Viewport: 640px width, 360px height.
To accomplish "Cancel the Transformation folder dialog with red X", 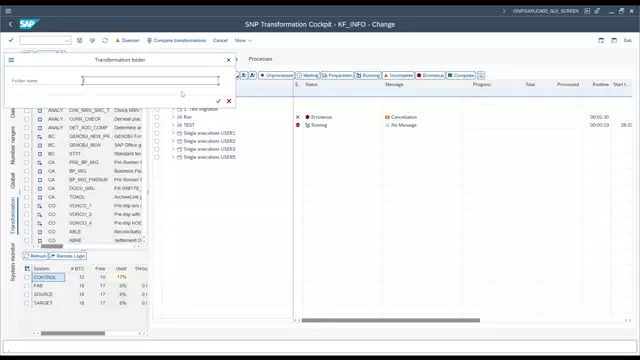I will tap(229, 101).
